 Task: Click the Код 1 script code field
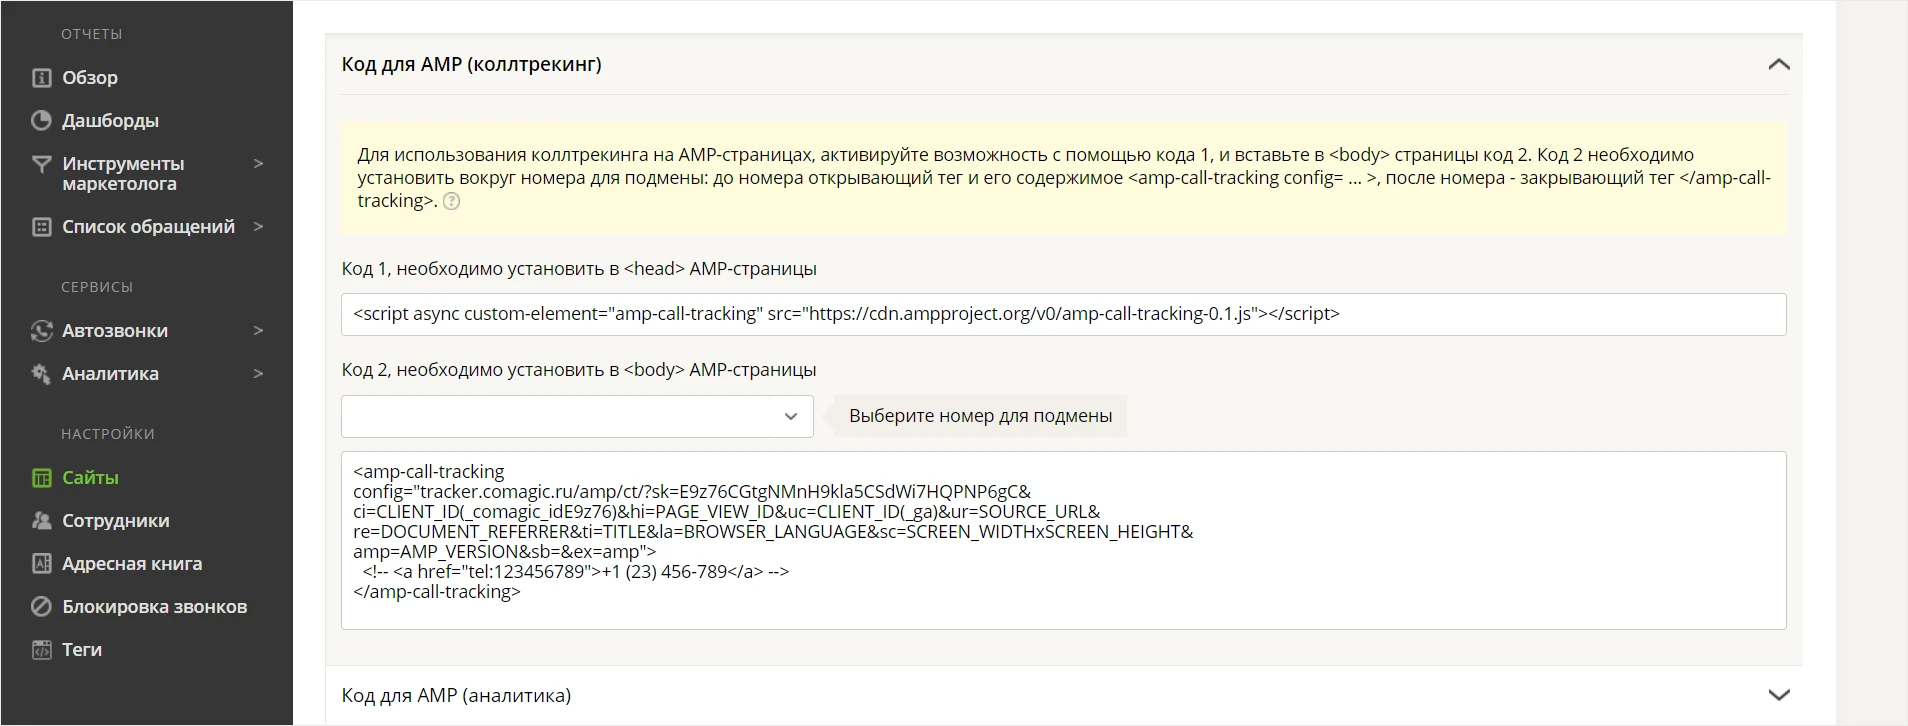(x=1063, y=314)
